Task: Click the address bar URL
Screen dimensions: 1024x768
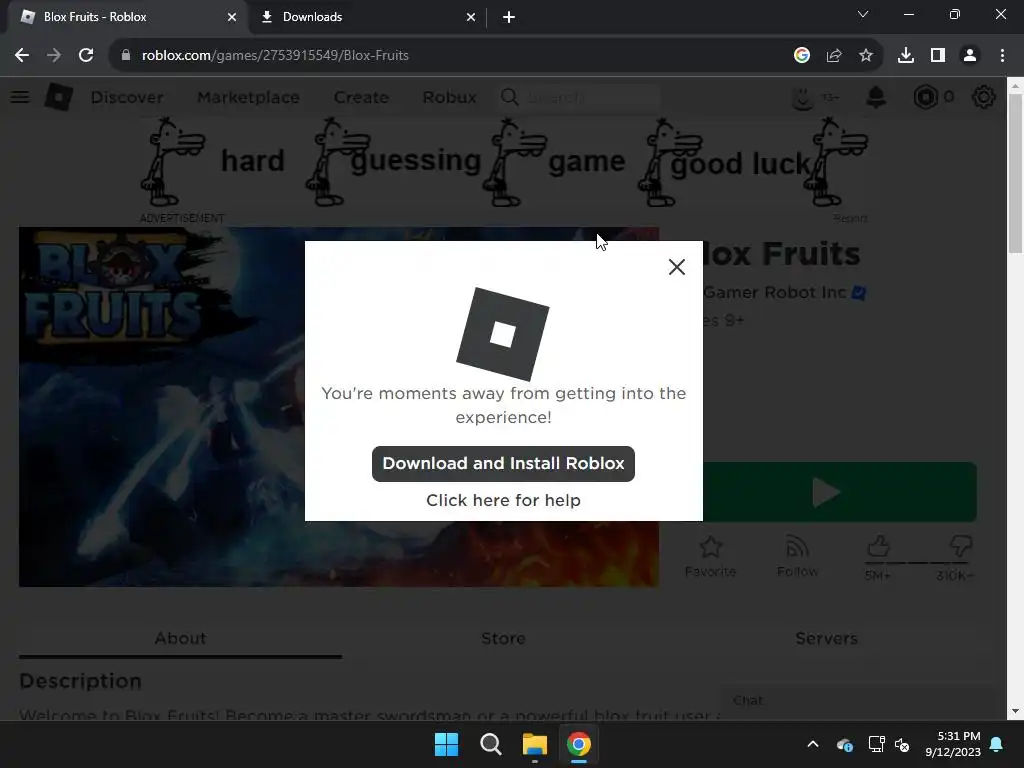Action: pyautogui.click(x=275, y=56)
